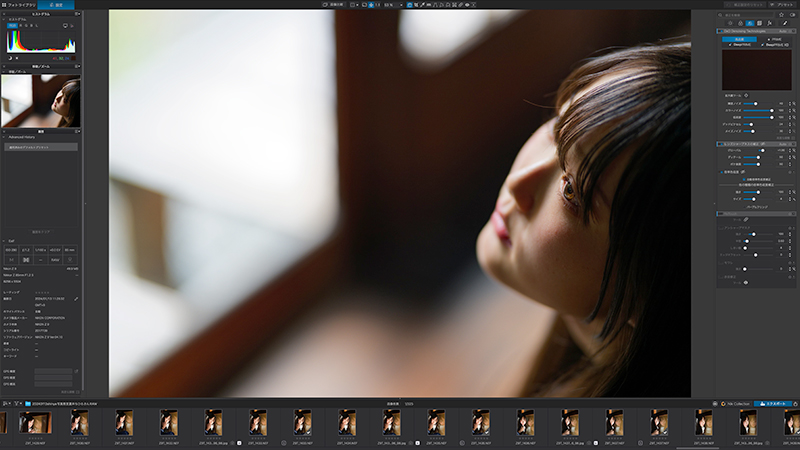800x450 pixels.
Task: Collapse the Advanced History section
Action: 4,137
